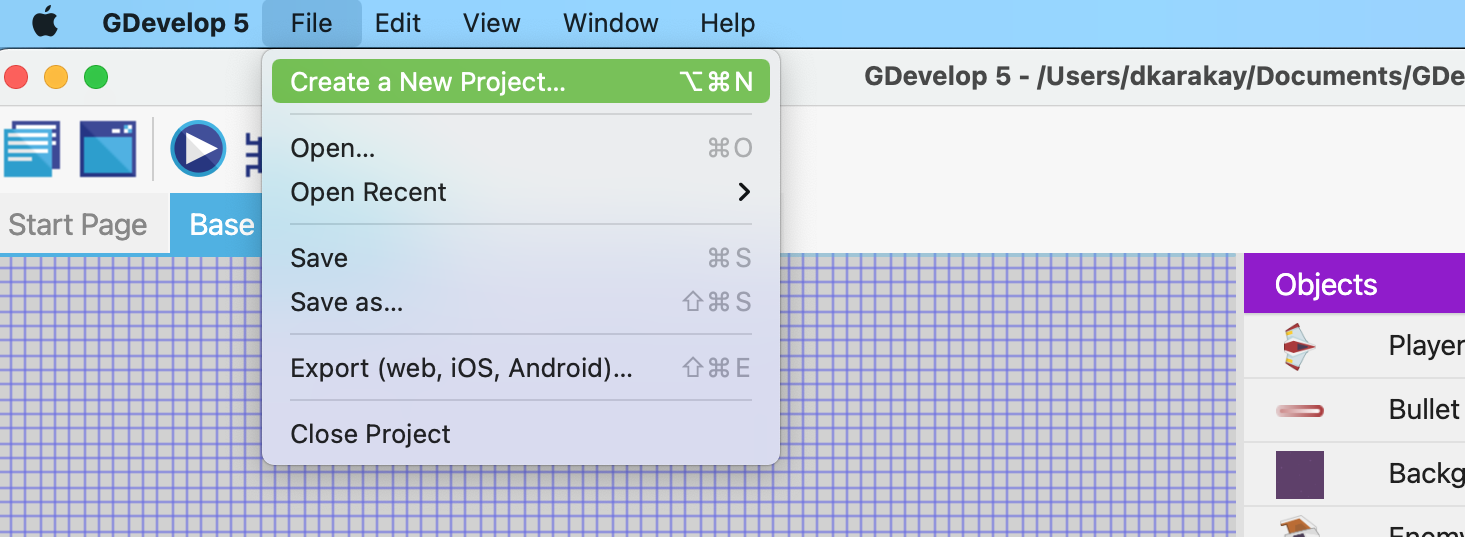Select the Enemy object icon

(1299, 527)
